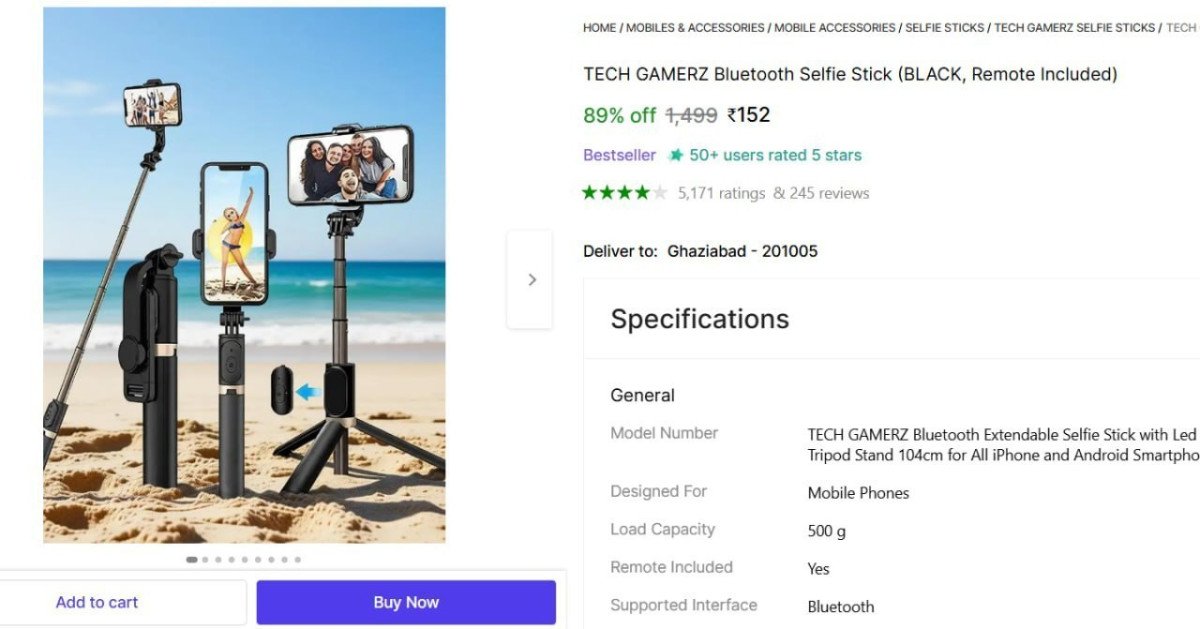
Task: Select the third carousel indicator dot
Action: coord(217,559)
